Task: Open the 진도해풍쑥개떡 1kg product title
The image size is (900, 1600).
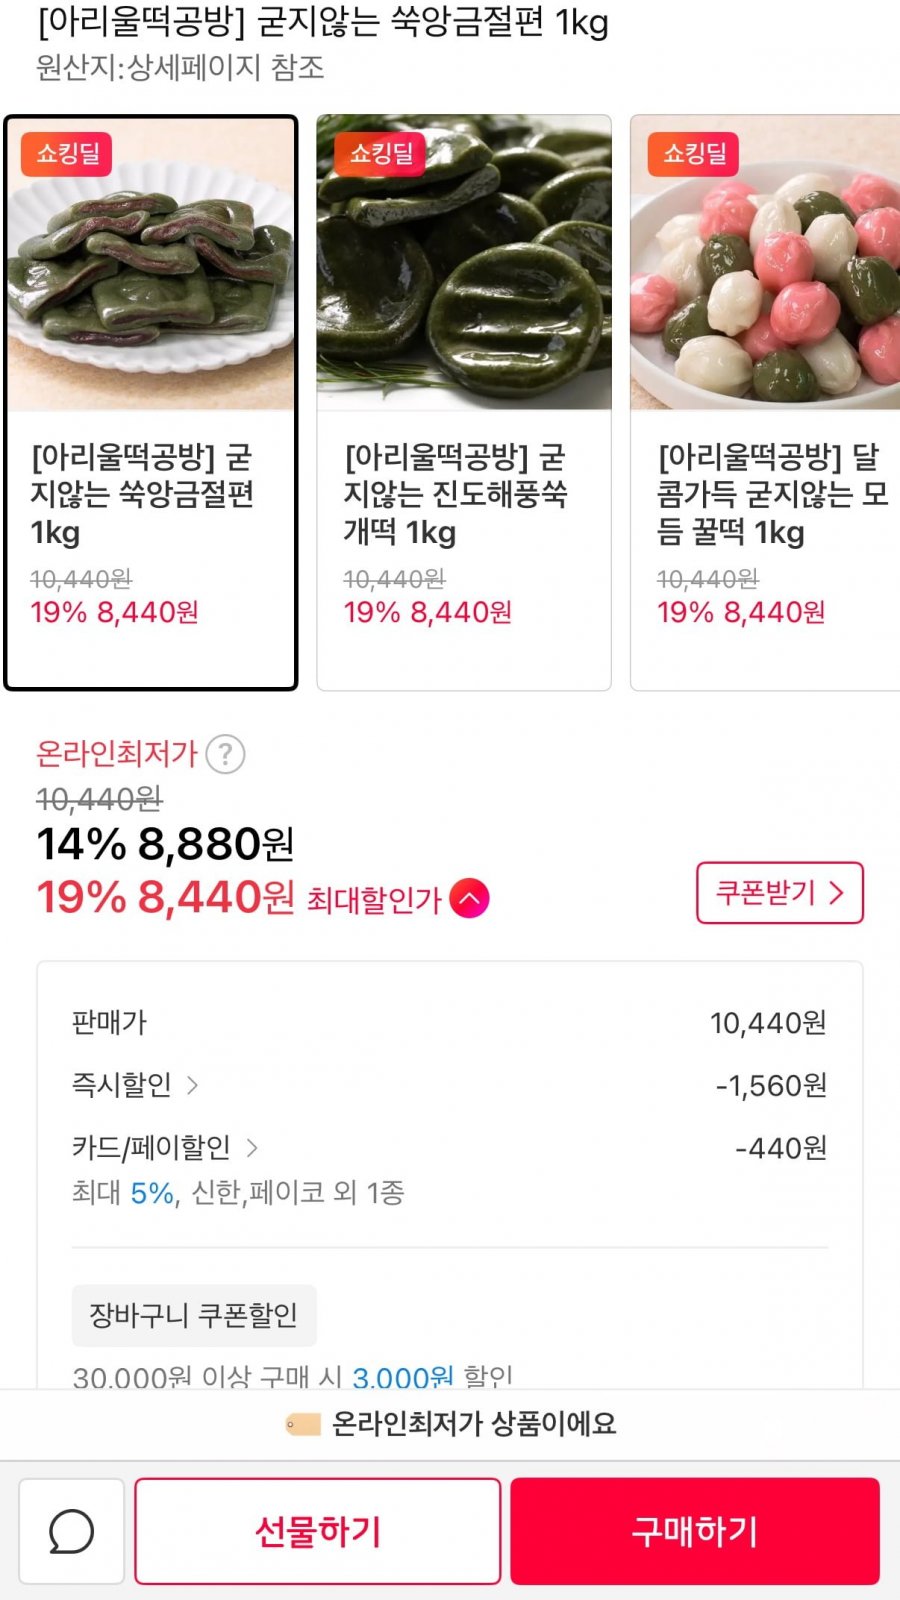Action: pyautogui.click(x=455, y=495)
